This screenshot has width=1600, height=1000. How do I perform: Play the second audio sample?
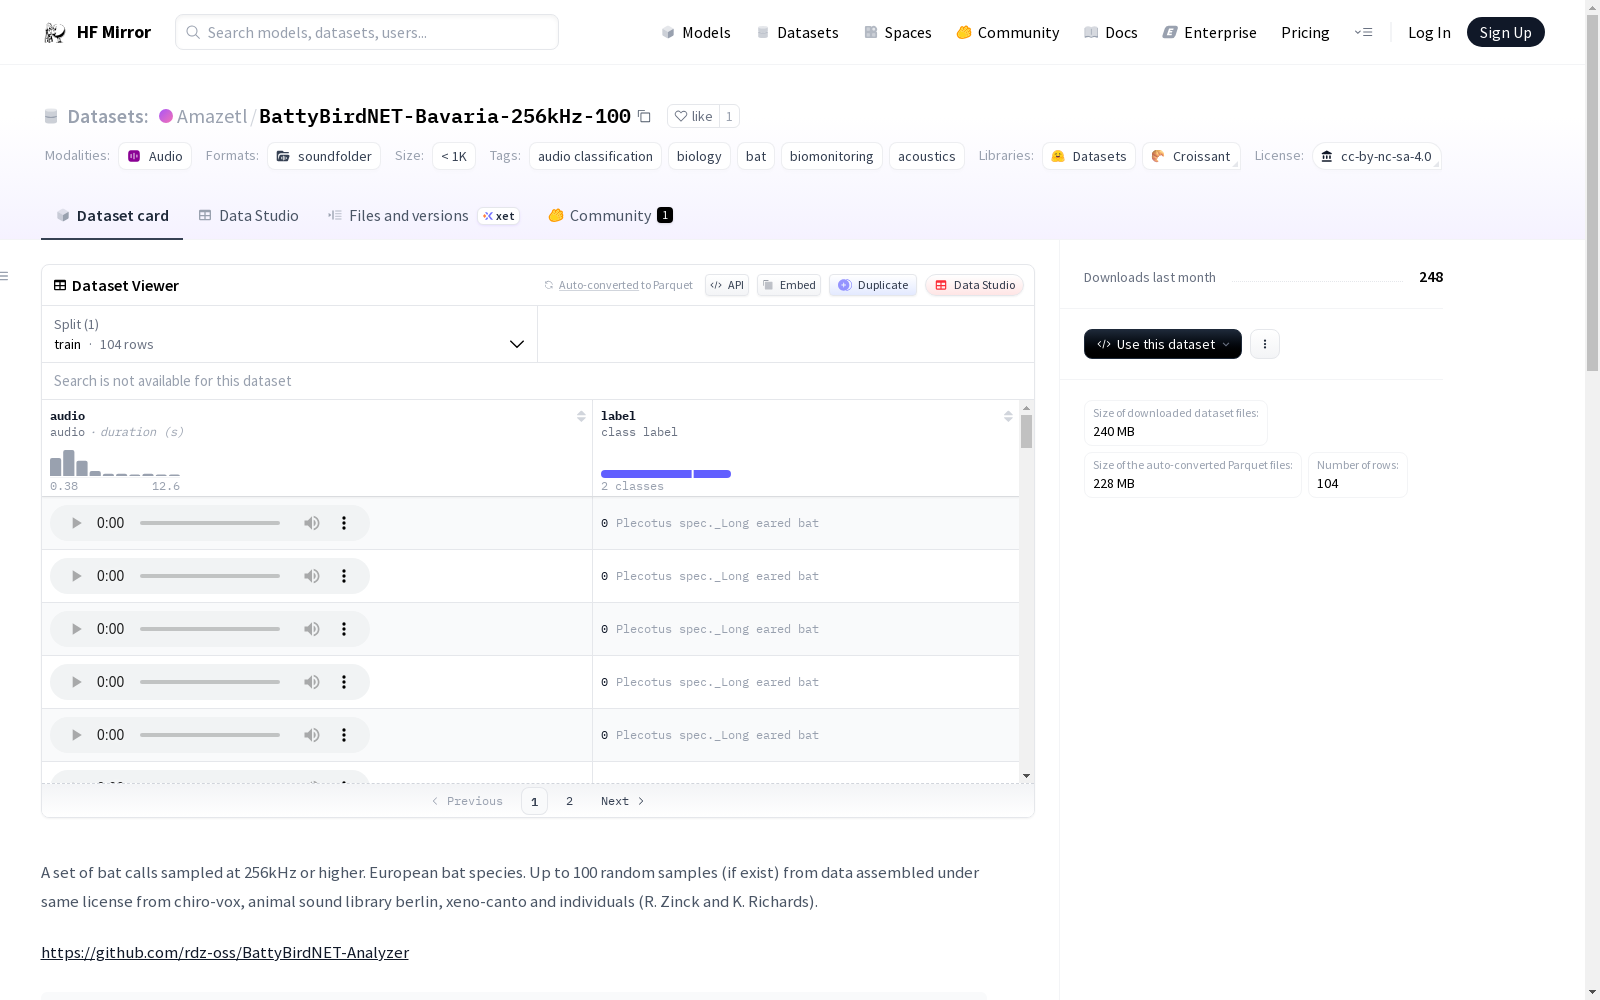(x=77, y=576)
